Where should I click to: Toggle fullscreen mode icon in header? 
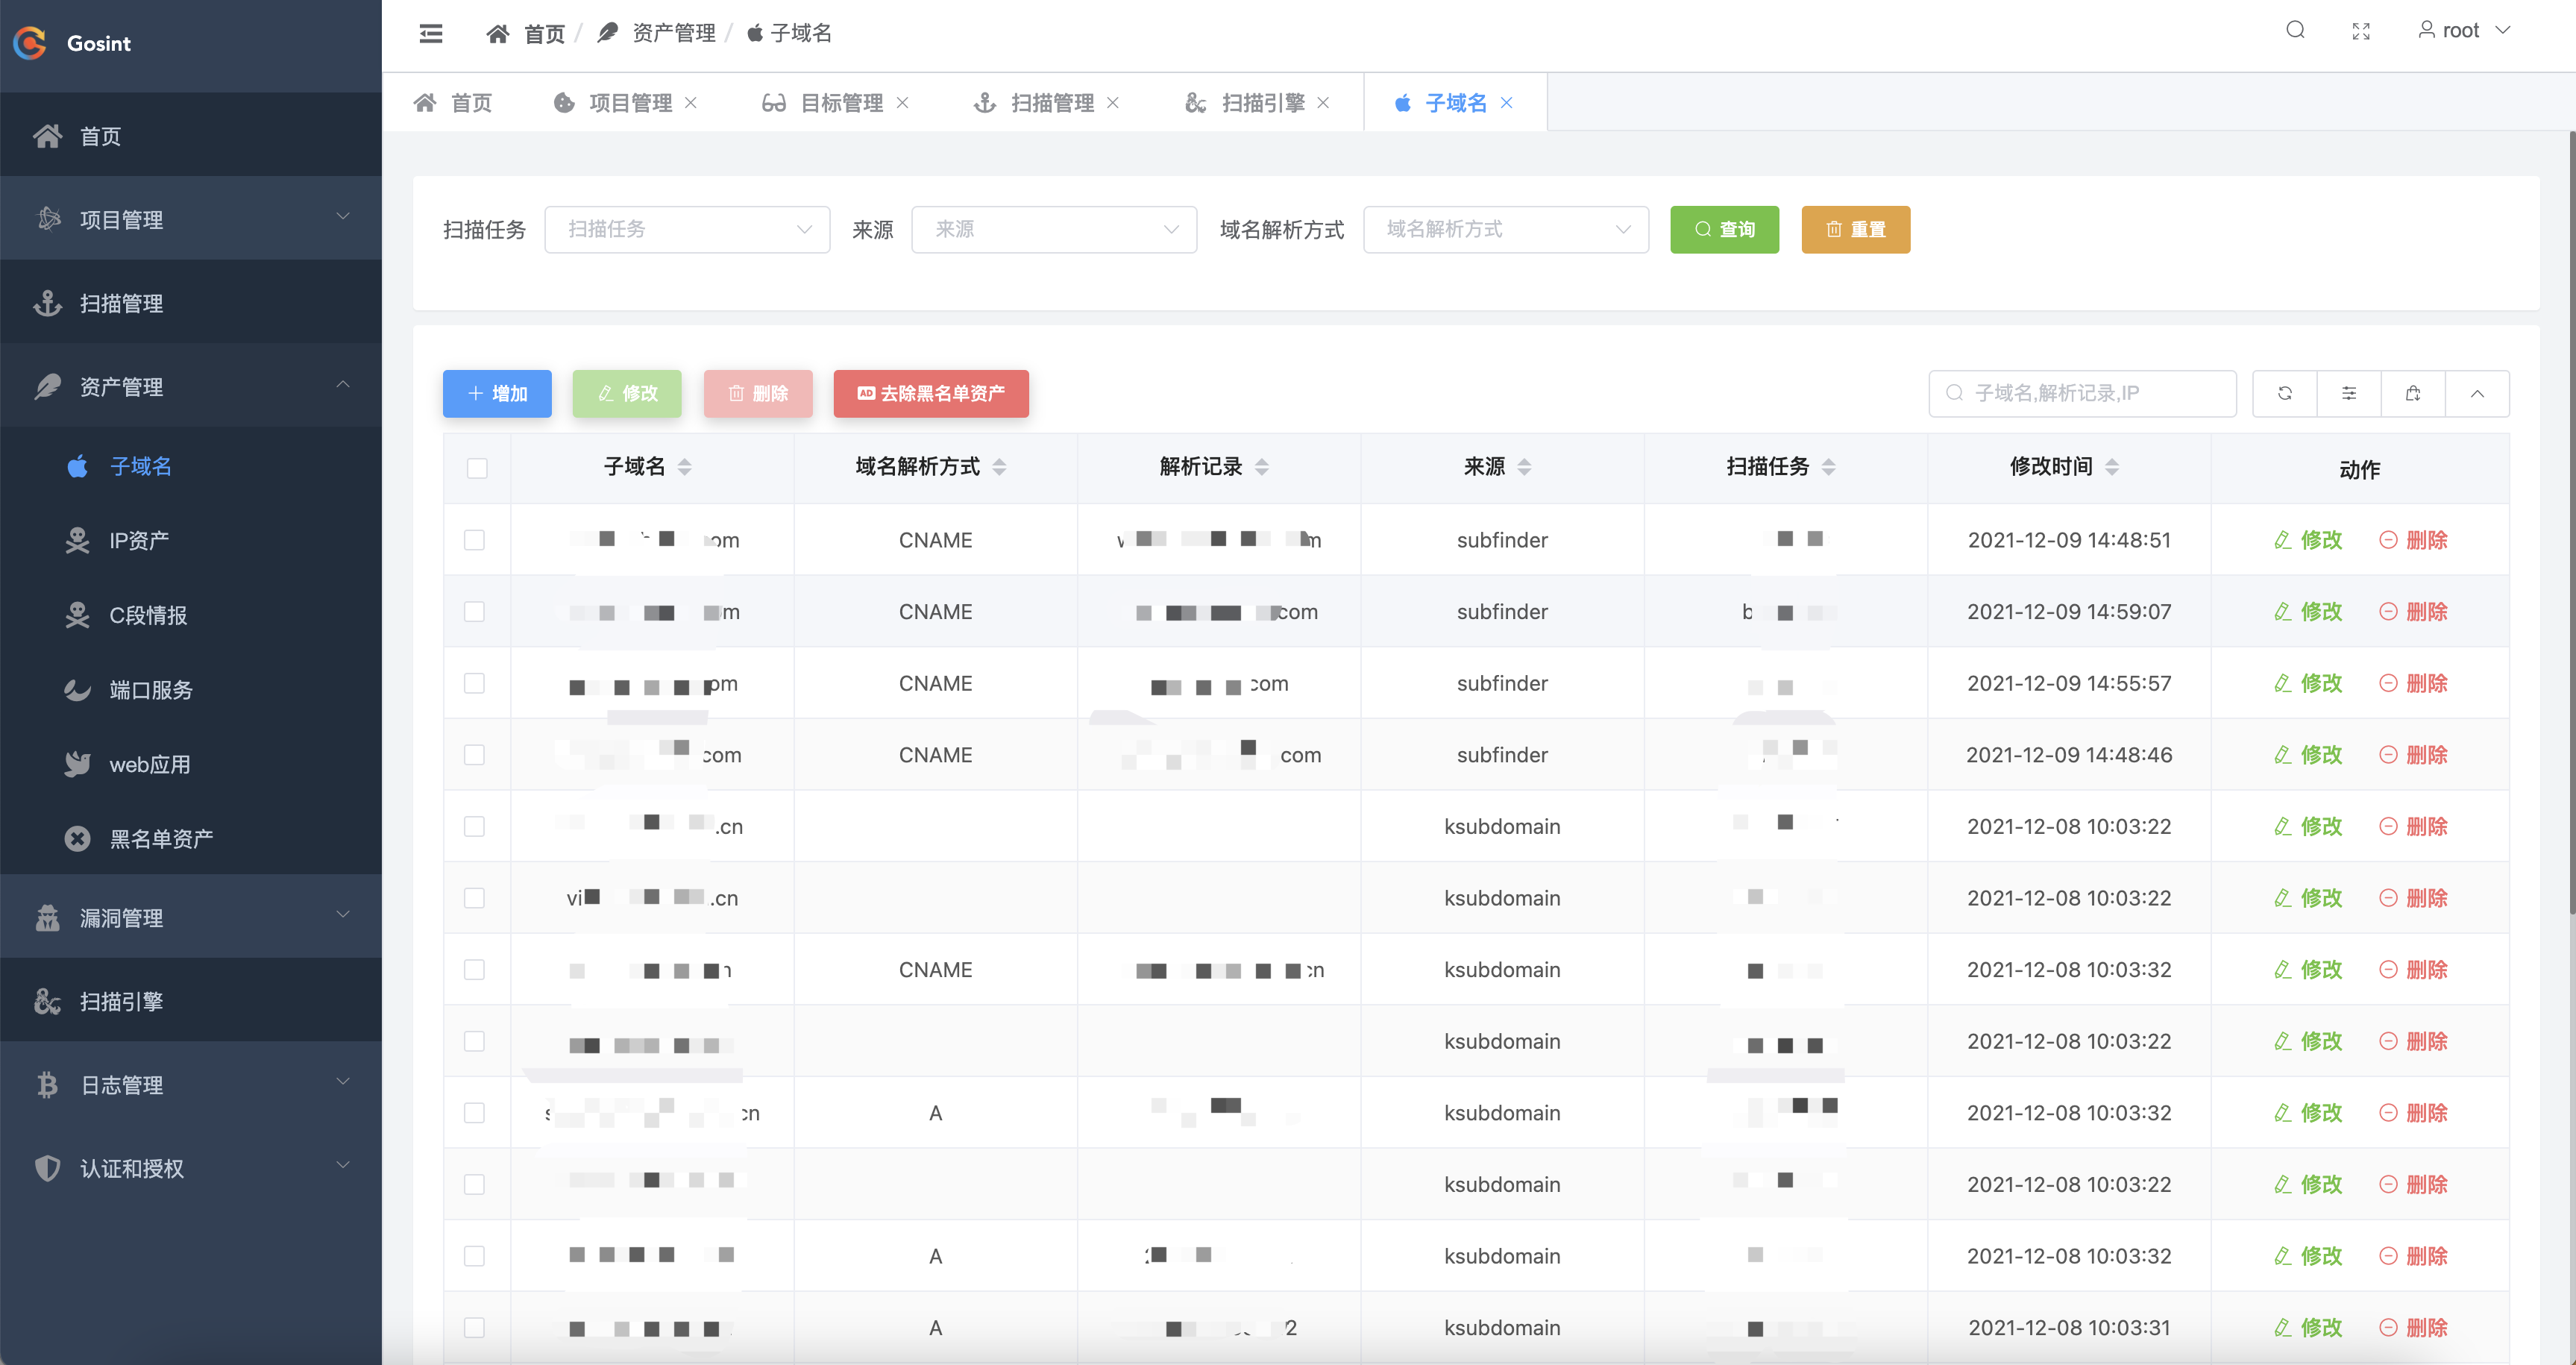coord(2361,31)
